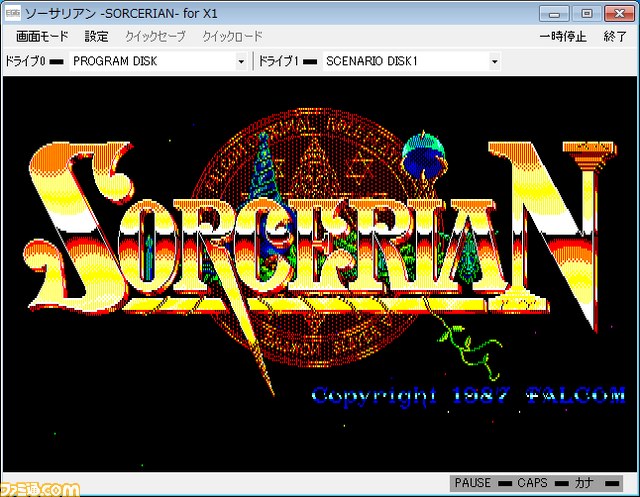640x497 pixels.
Task: Click the 一時停止 pause button
Action: [x=563, y=37]
